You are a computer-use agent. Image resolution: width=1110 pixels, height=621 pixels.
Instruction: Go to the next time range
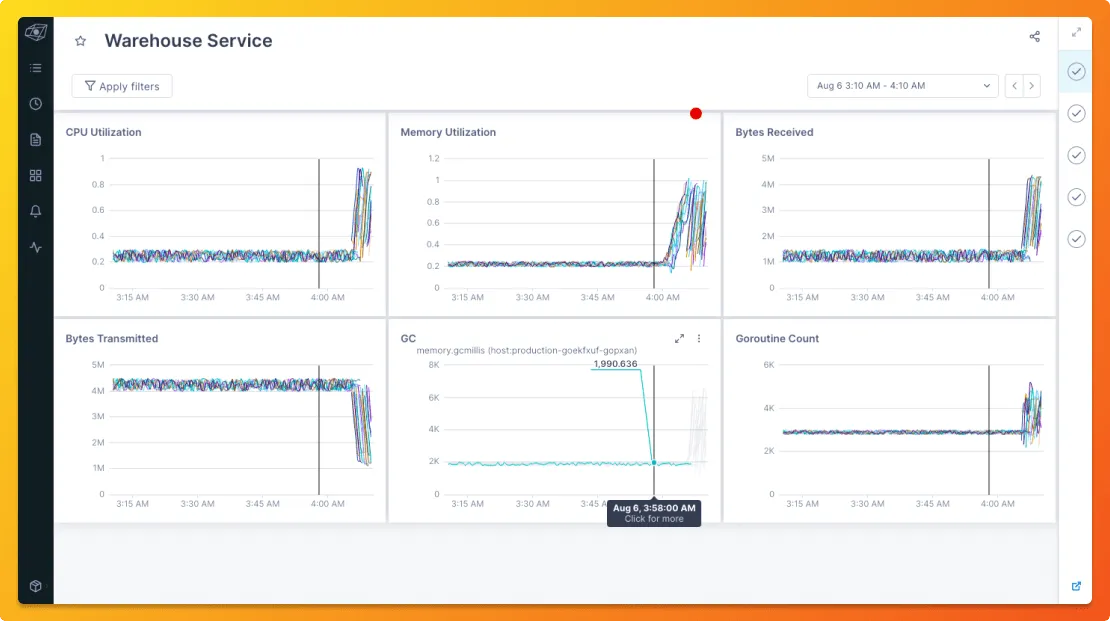1031,86
